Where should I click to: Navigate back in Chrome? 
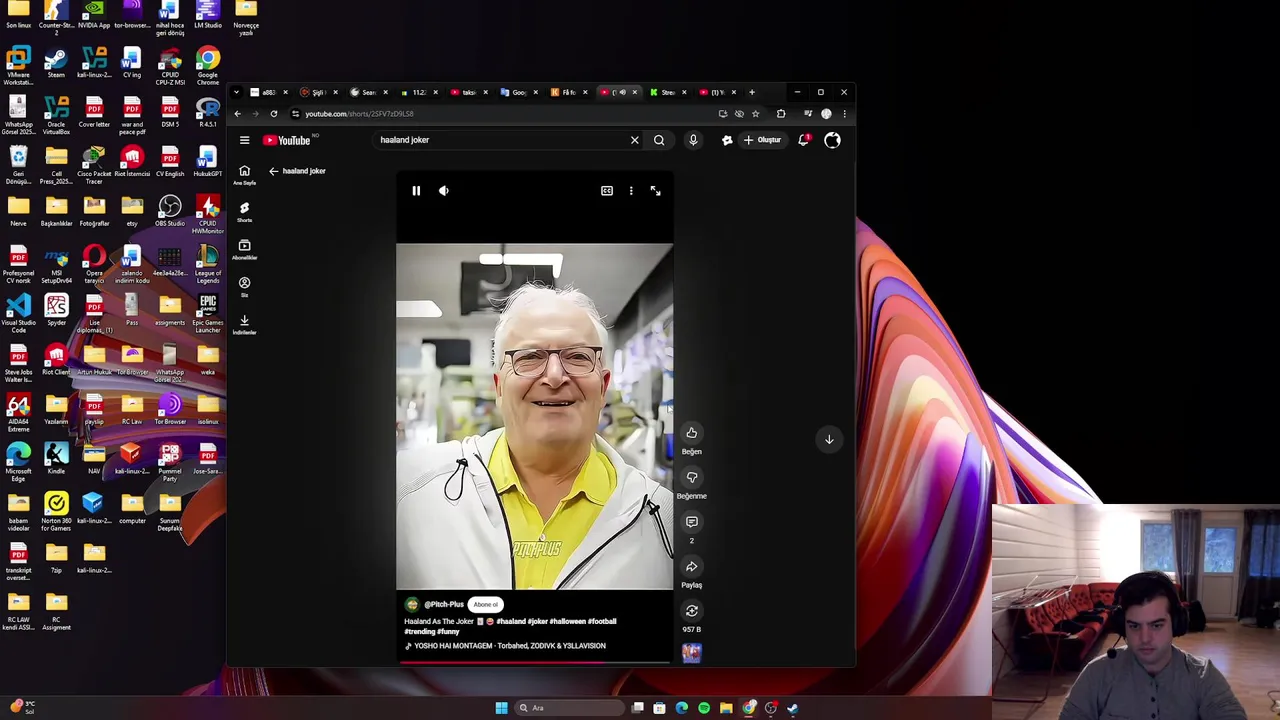pos(238,114)
